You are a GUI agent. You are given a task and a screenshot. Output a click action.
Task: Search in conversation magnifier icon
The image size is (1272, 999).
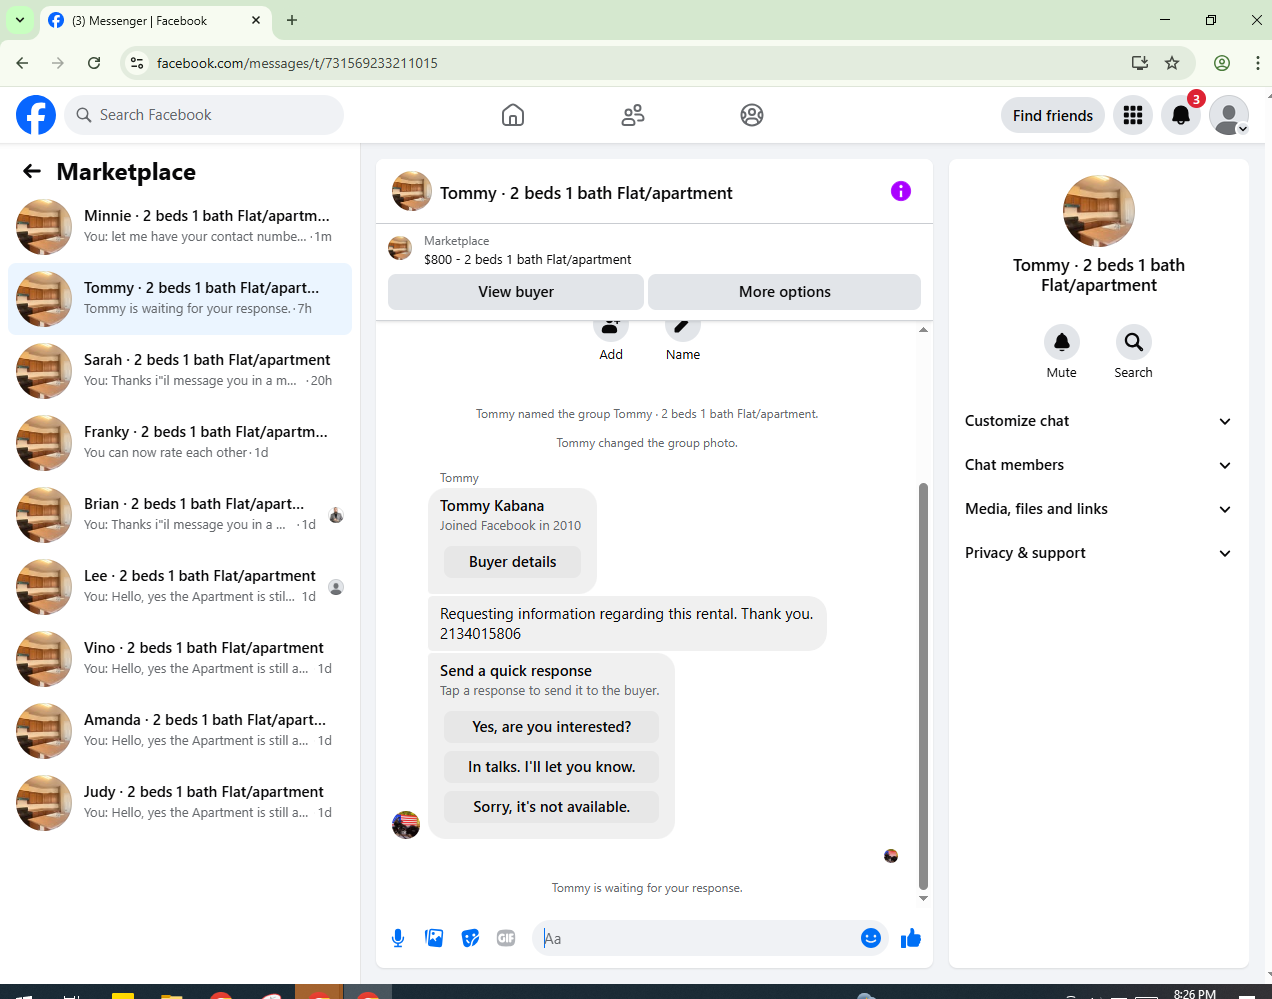coord(1134,342)
